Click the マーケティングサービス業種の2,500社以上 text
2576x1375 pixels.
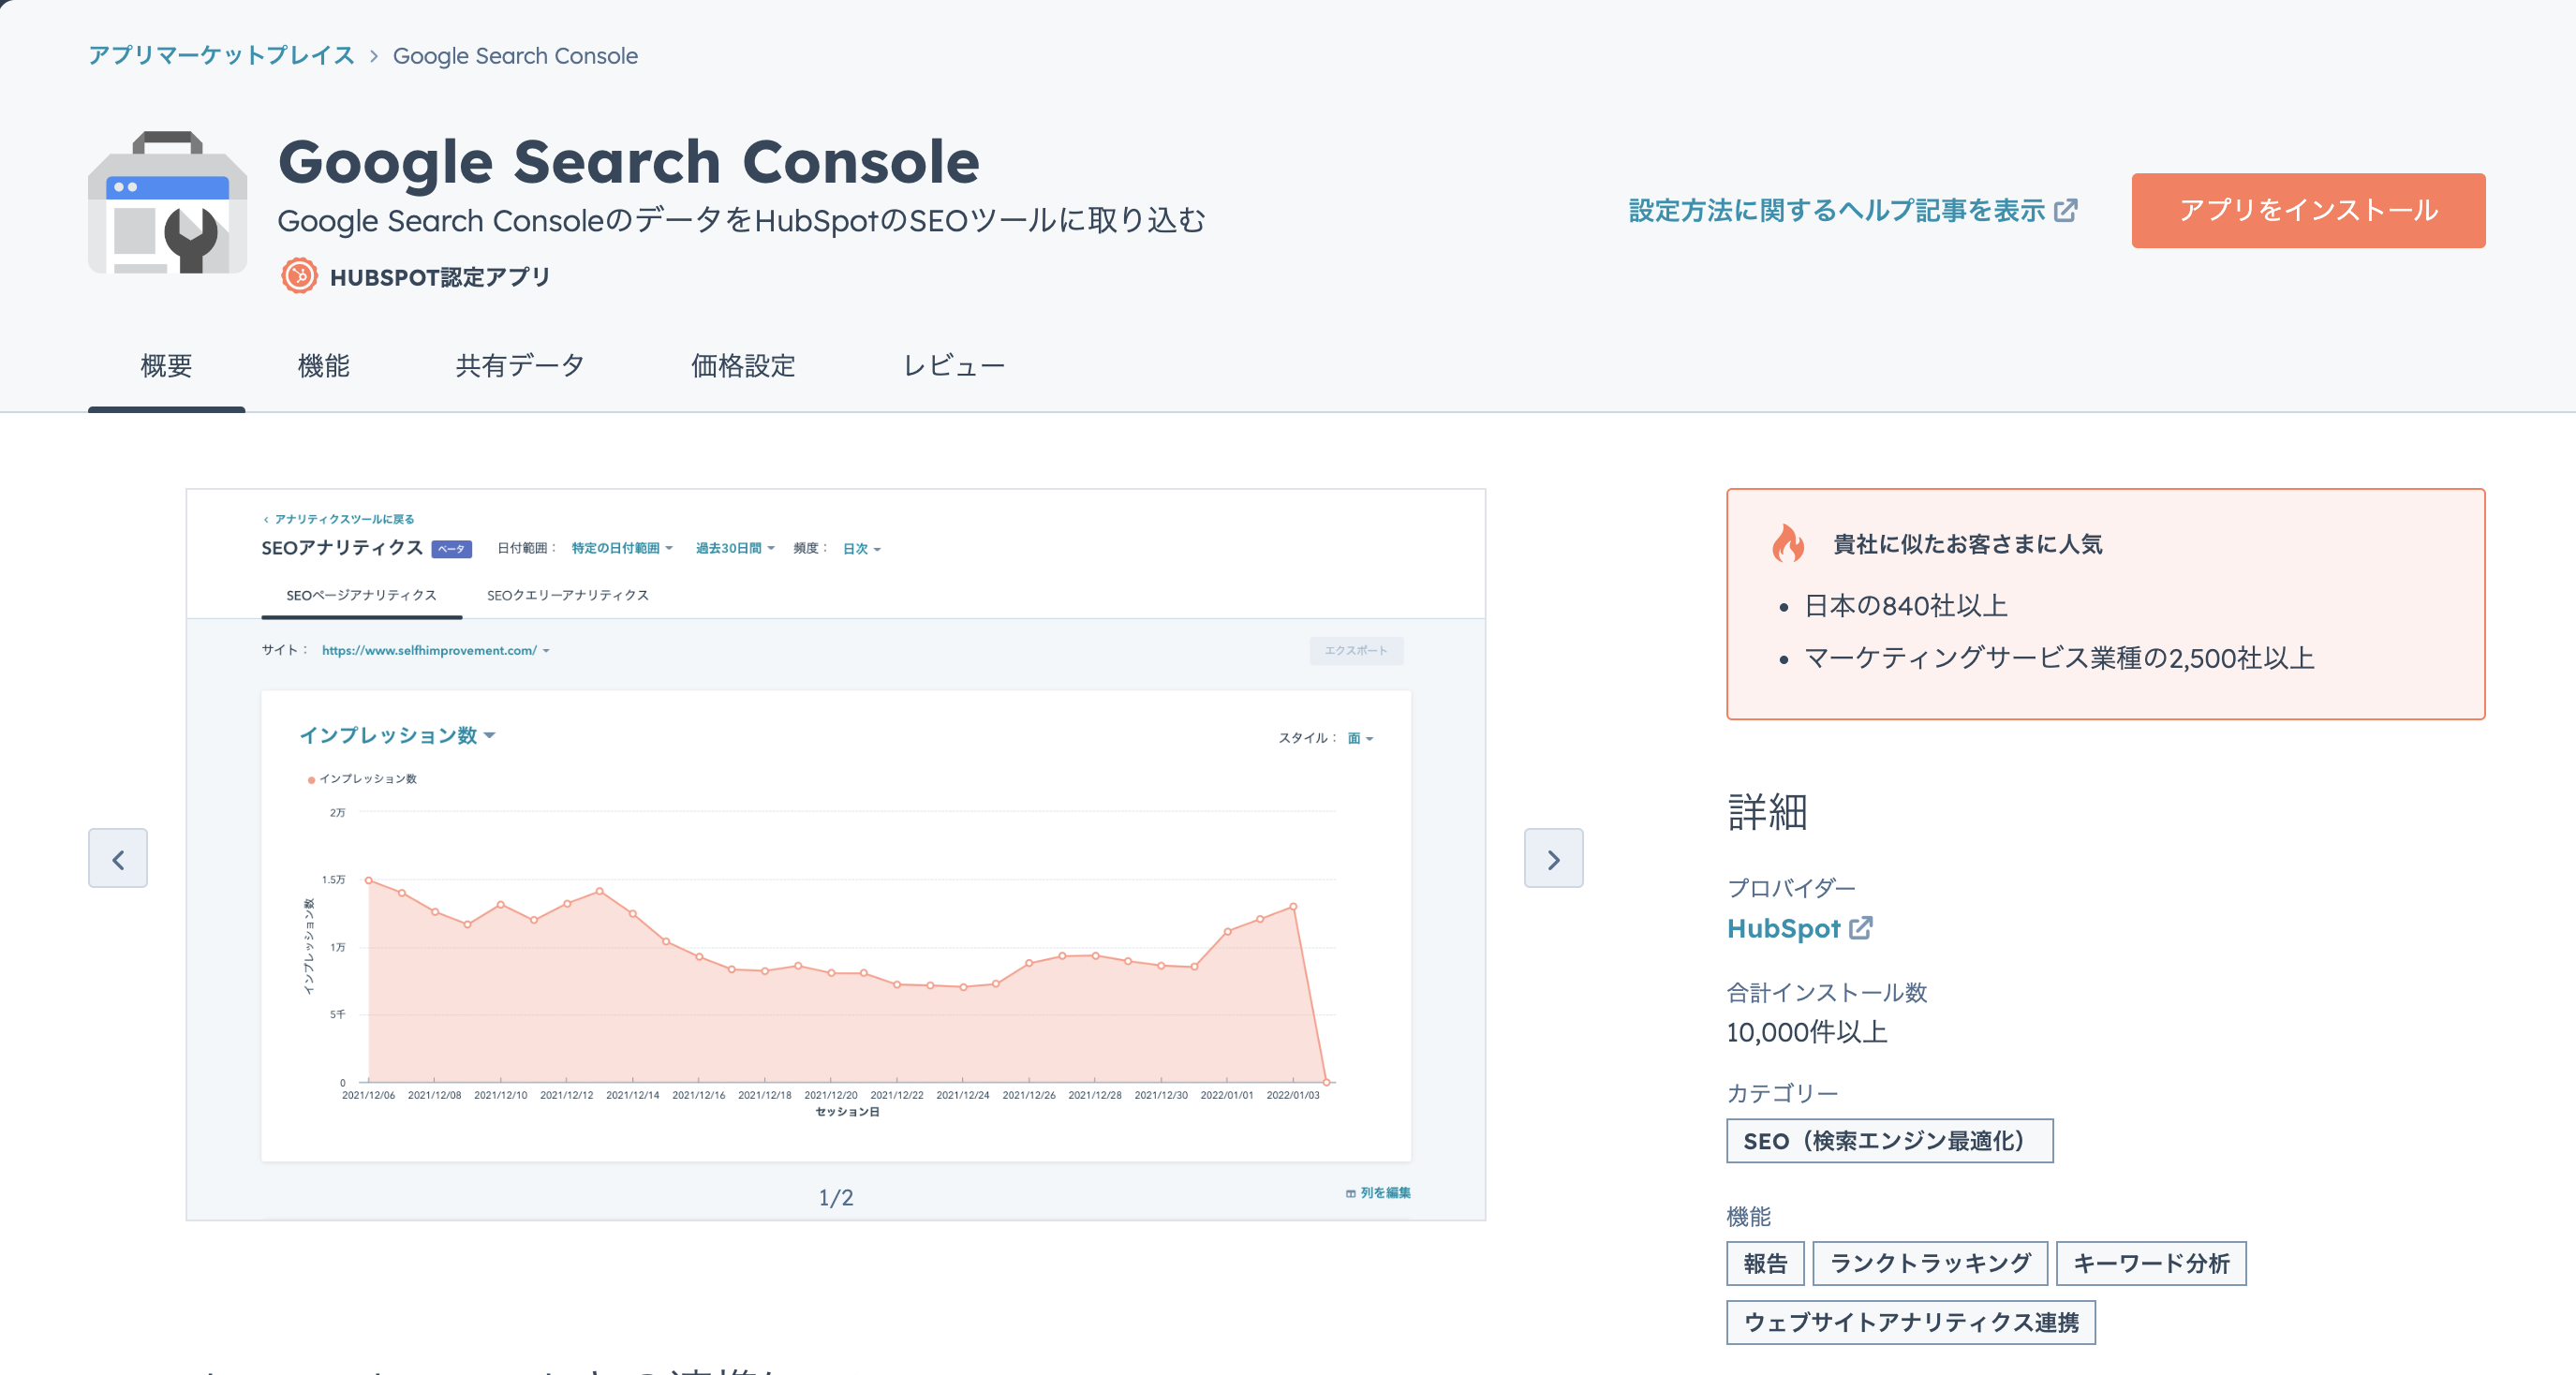pos(2059,659)
